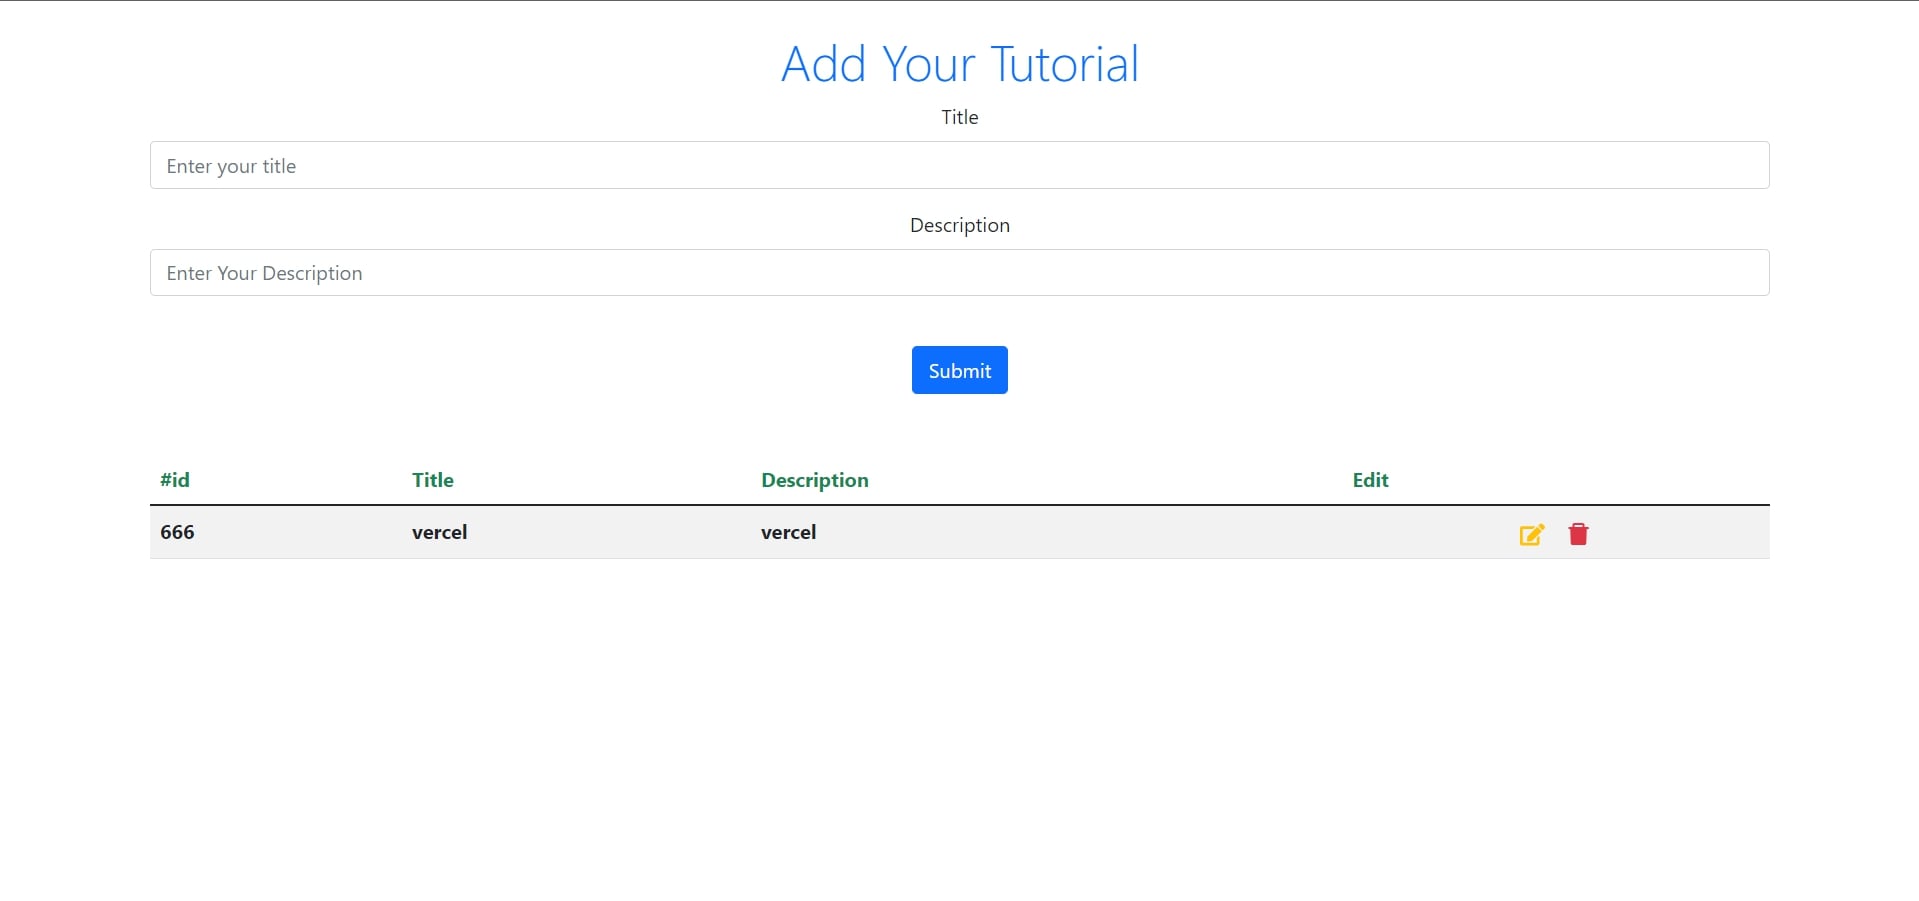
Task: Click the Description label above second input
Action: (x=959, y=225)
